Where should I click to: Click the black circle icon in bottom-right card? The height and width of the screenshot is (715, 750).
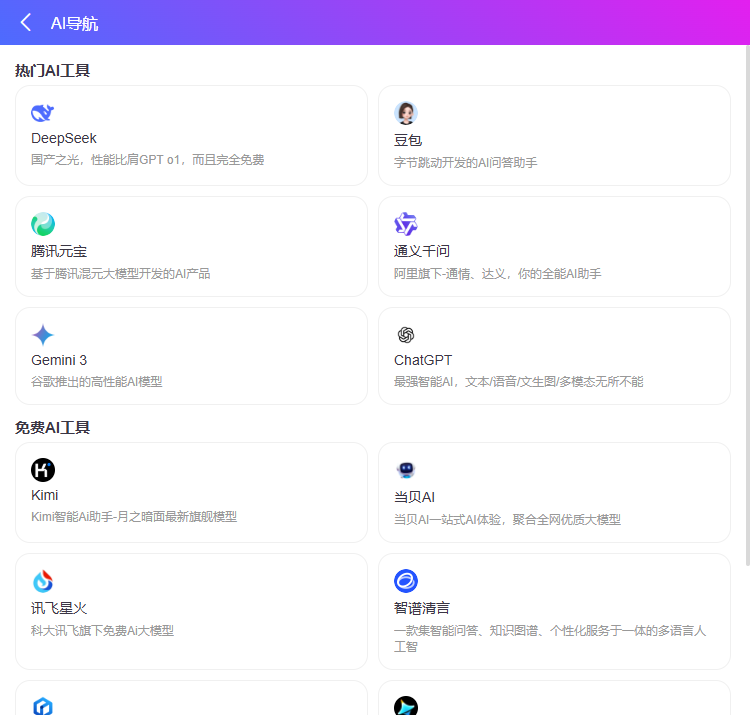(406, 706)
